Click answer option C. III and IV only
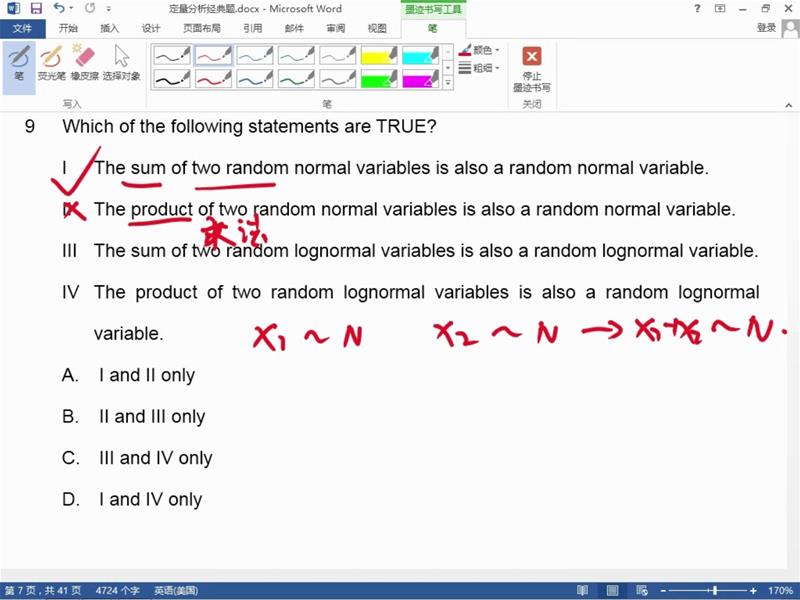This screenshot has height=600, width=800. tap(137, 458)
